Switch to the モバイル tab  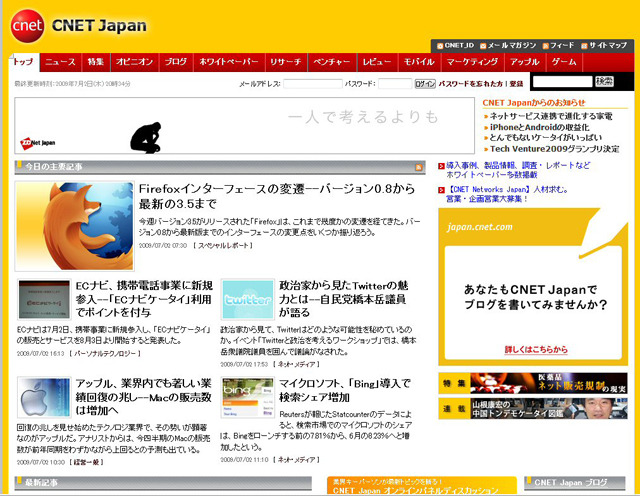tap(419, 62)
